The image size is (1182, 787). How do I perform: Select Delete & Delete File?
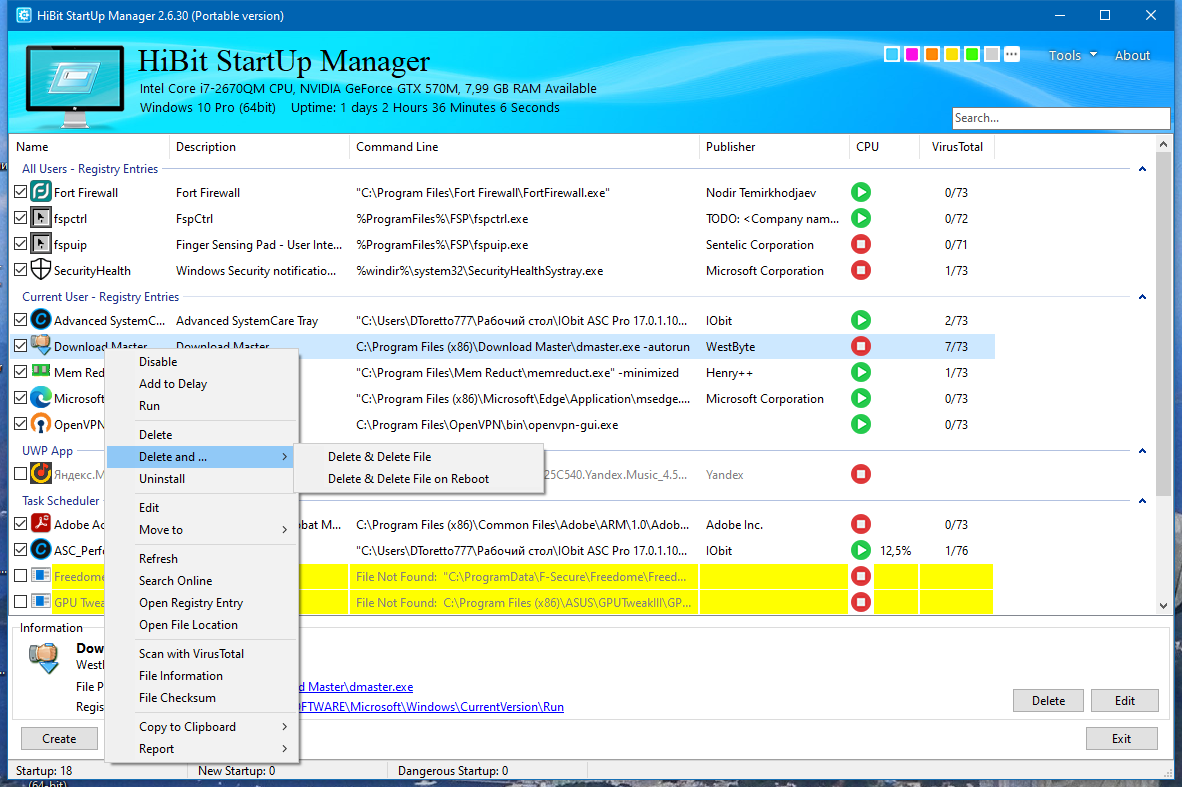pos(418,457)
